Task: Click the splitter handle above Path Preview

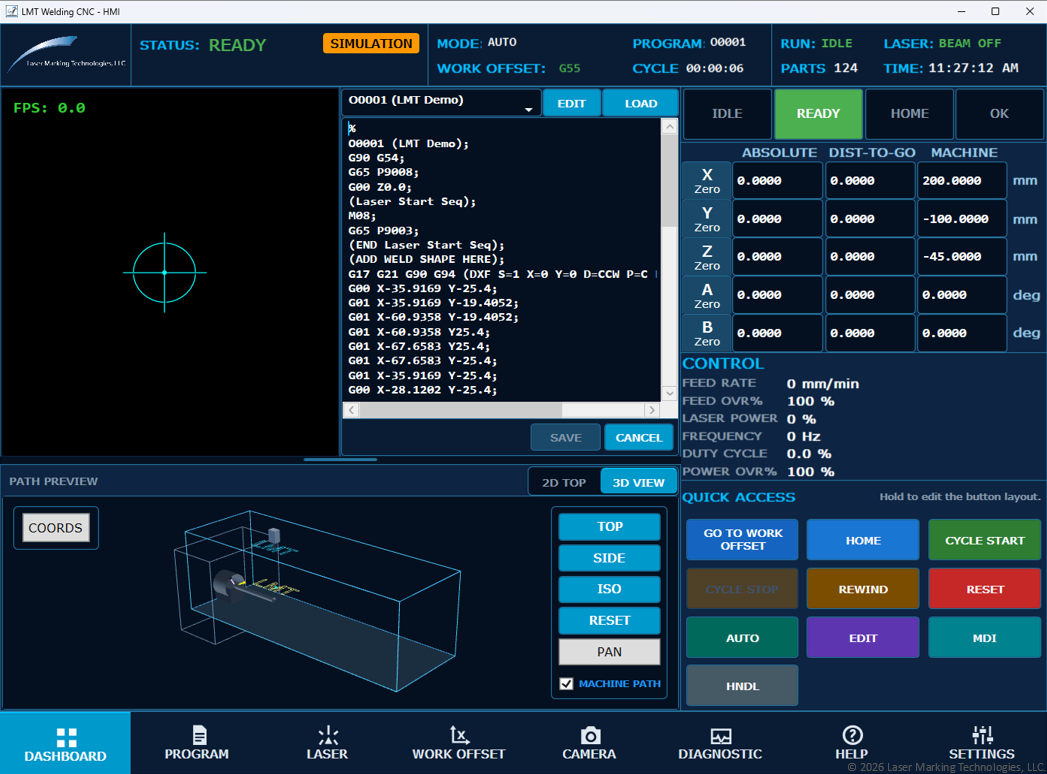Action: point(340,459)
